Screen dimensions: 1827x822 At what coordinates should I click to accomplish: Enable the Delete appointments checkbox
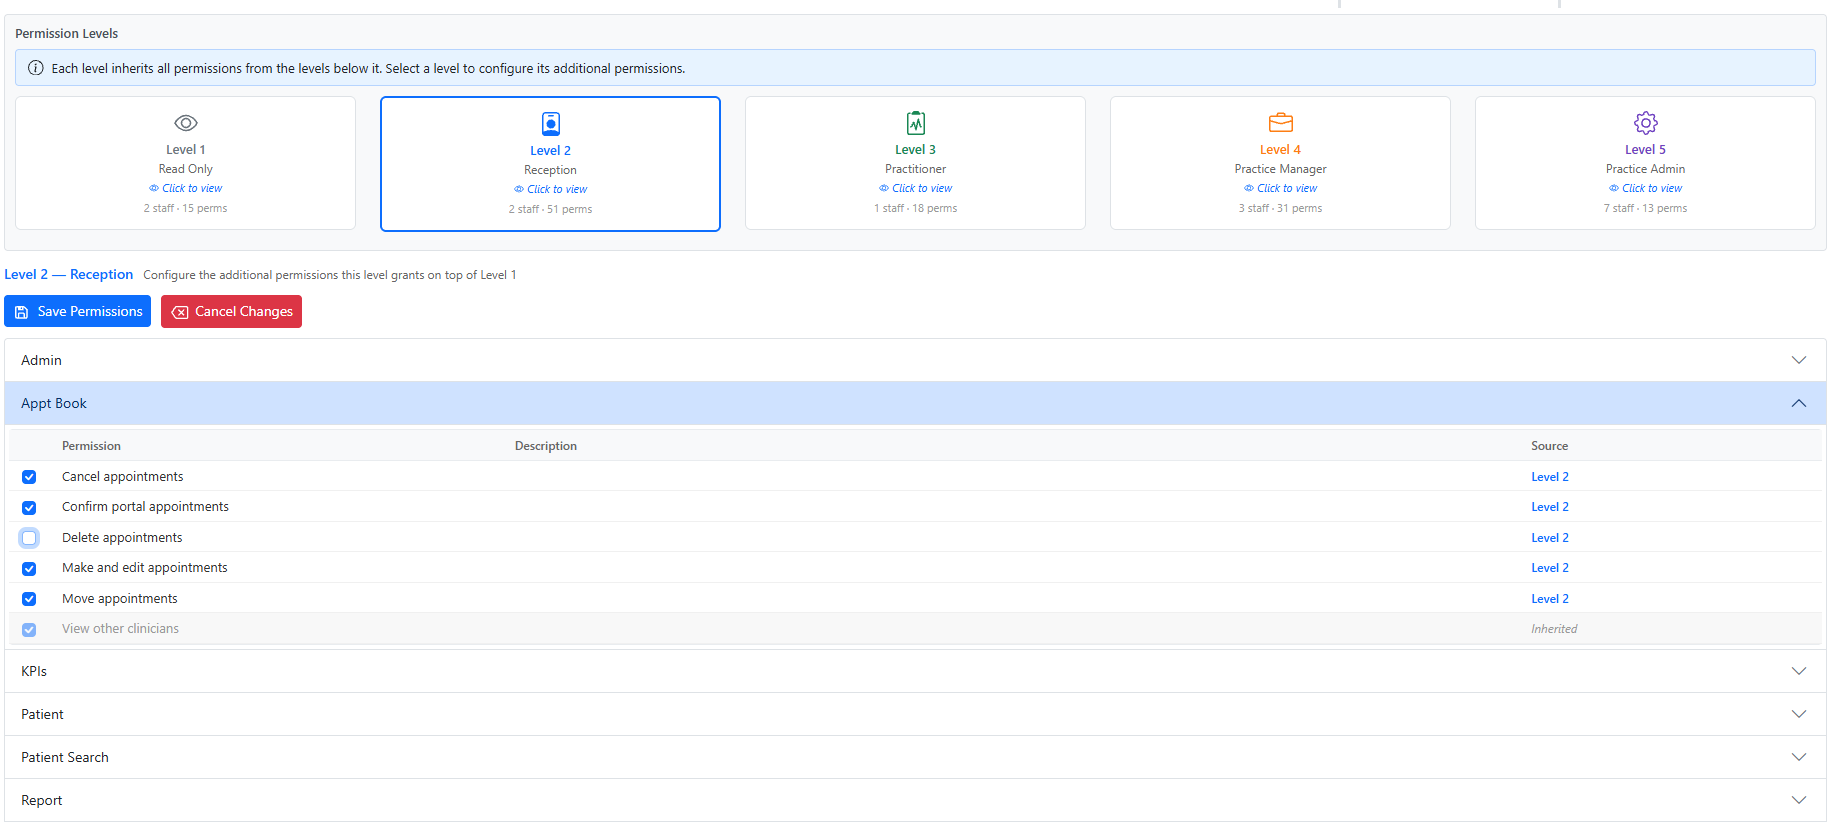point(29,538)
